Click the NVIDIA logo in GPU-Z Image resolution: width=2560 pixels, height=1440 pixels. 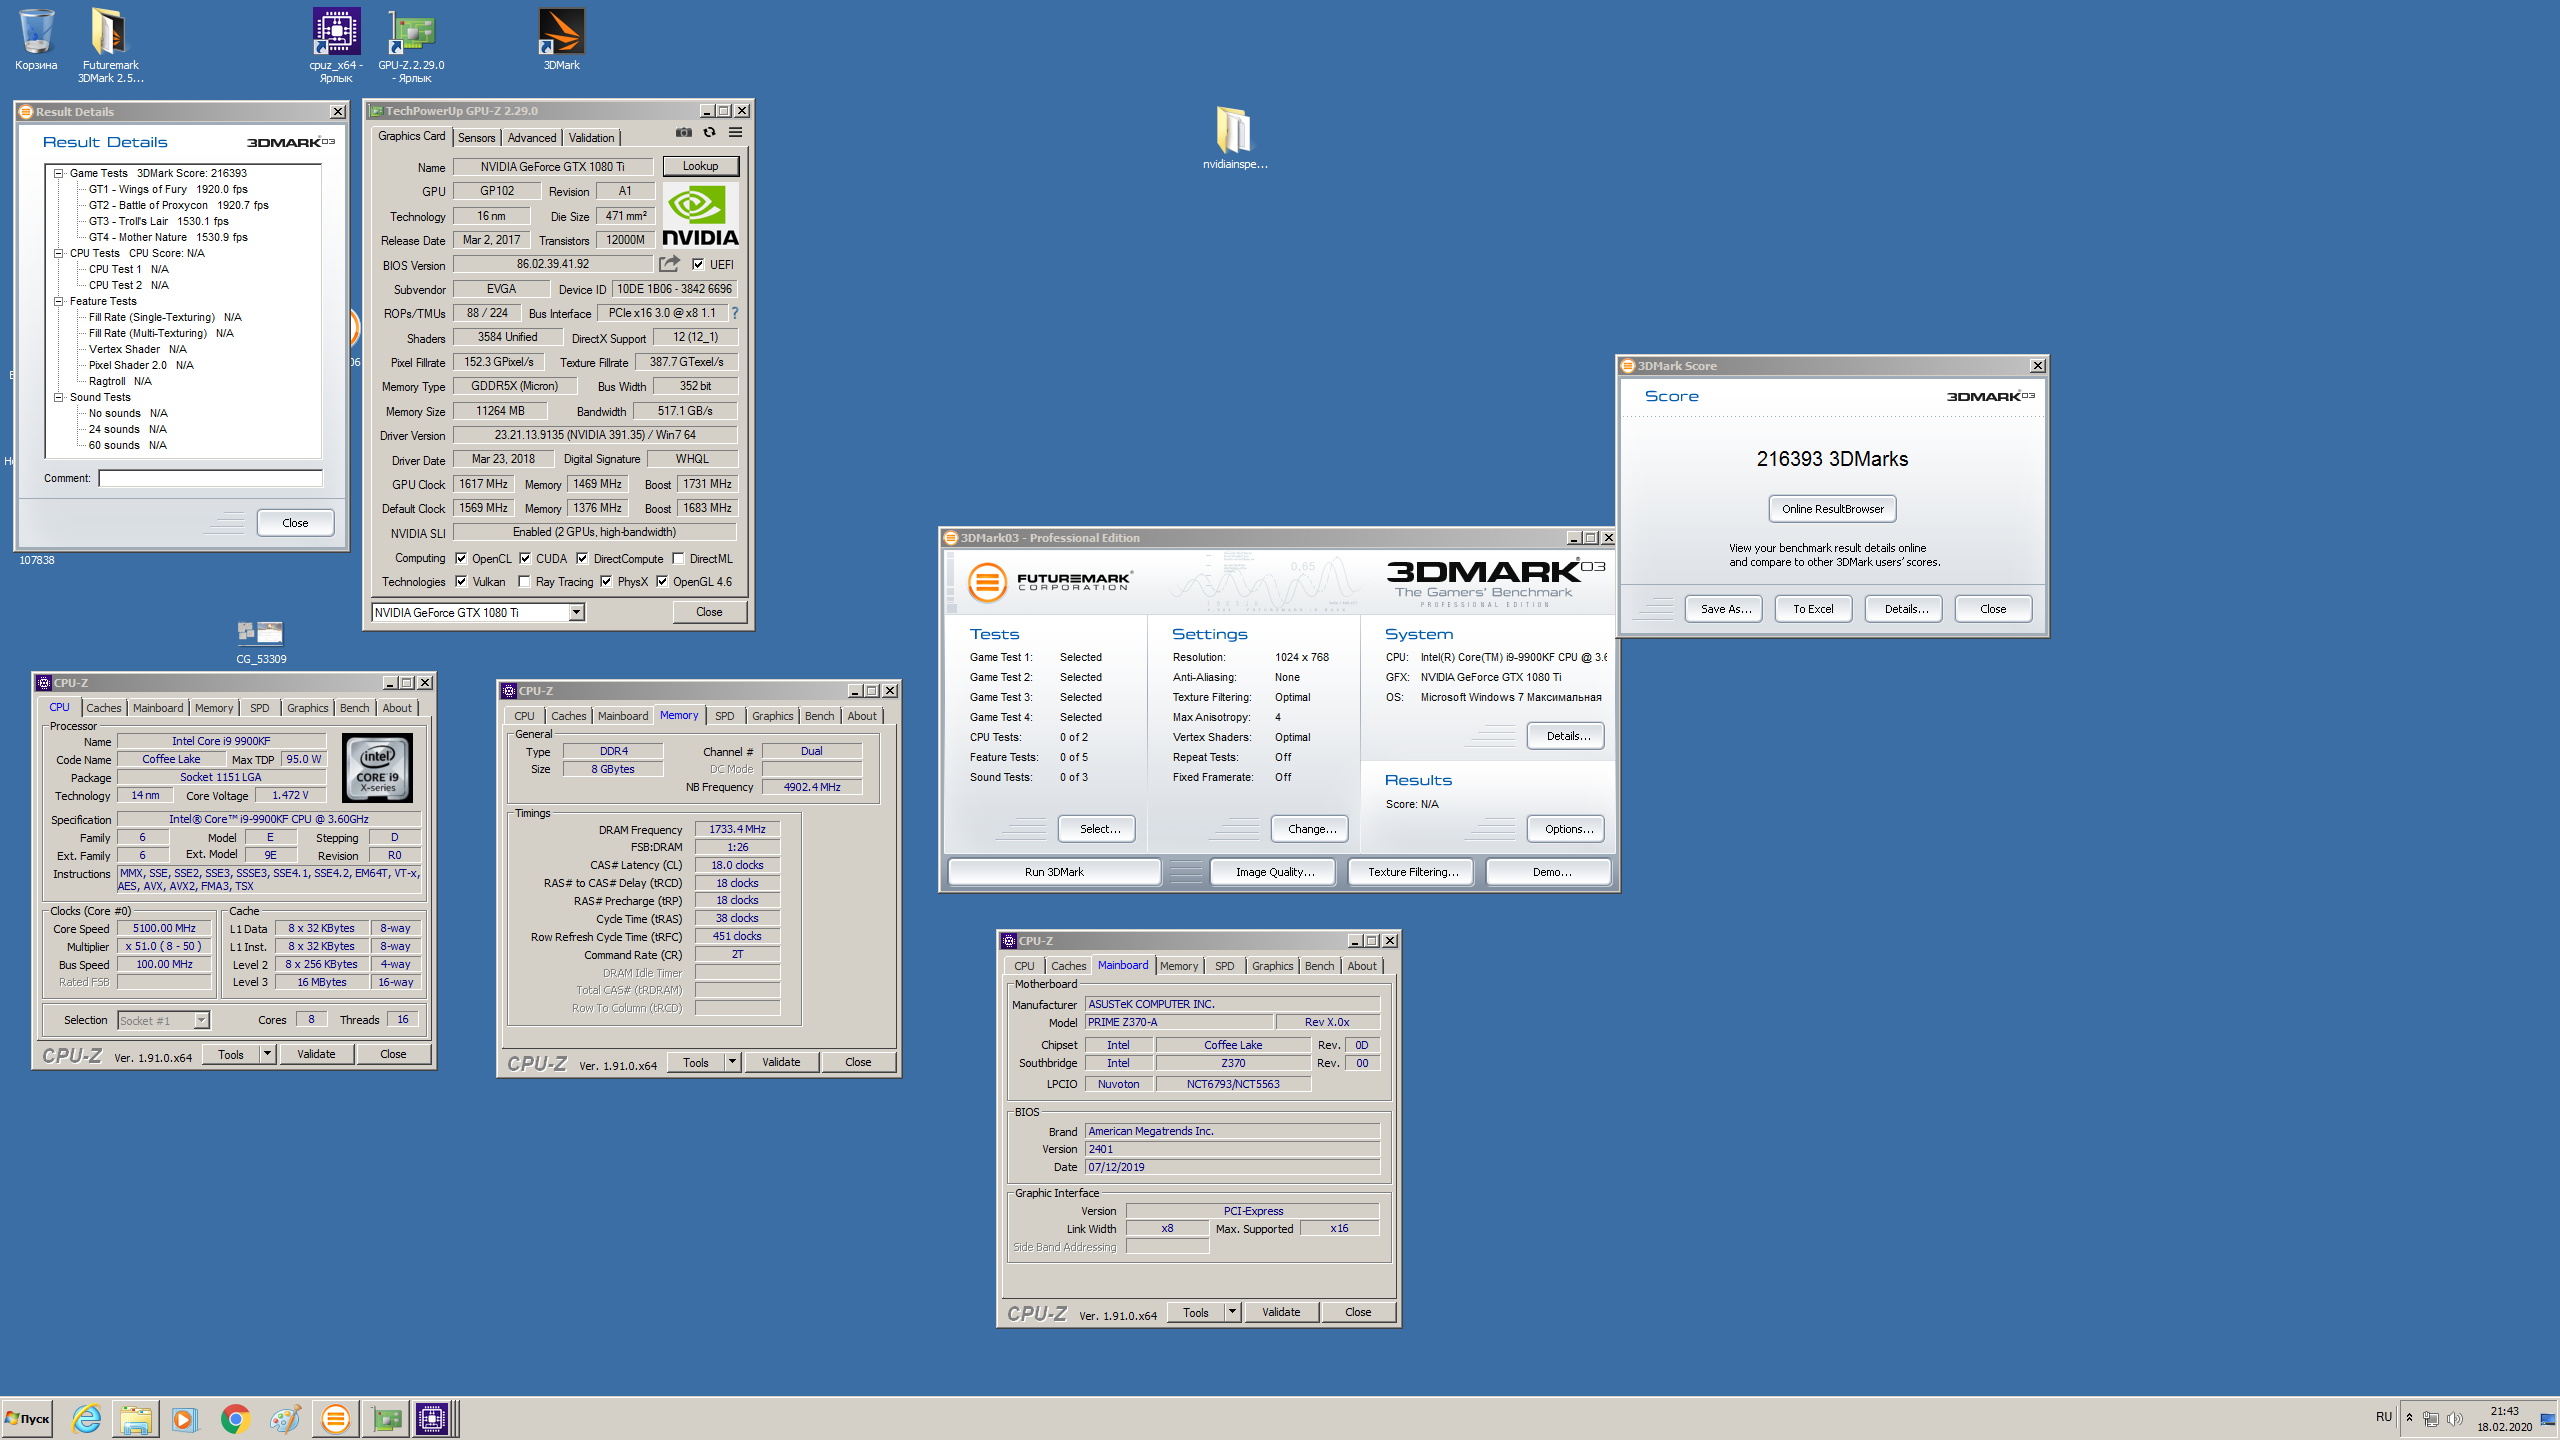[700, 214]
